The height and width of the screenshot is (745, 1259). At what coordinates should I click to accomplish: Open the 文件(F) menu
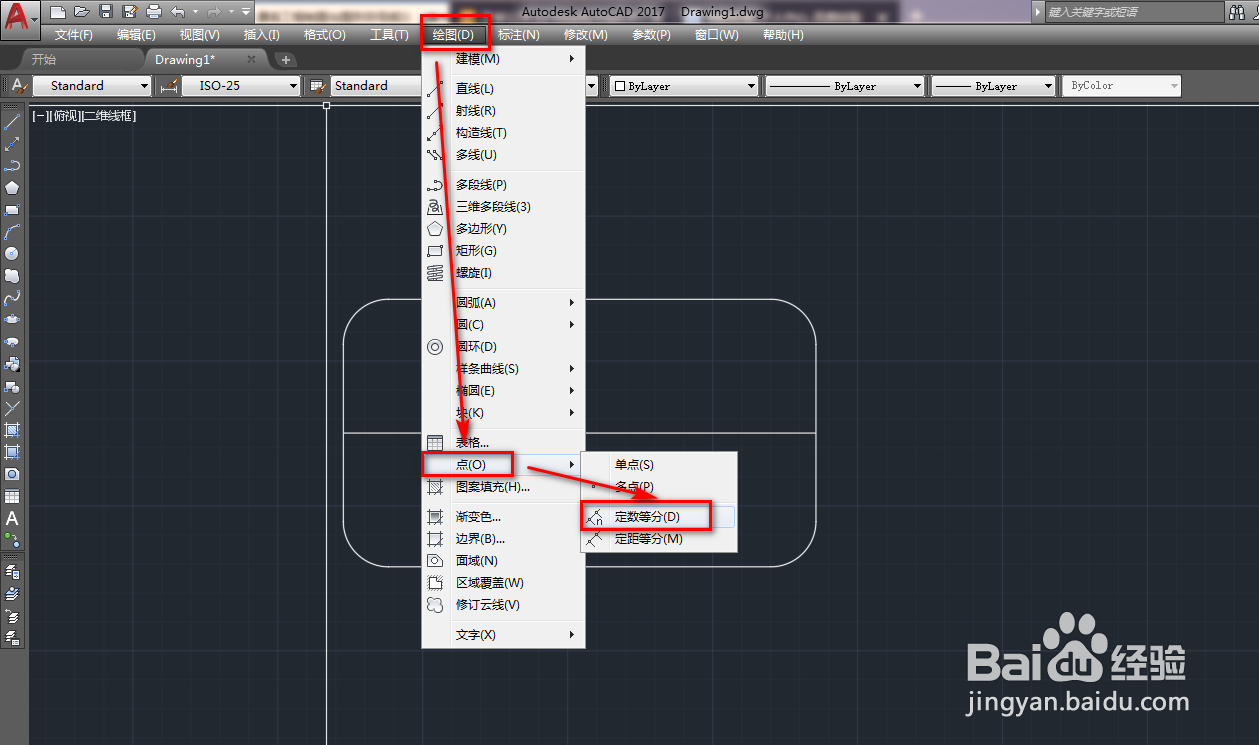74,34
